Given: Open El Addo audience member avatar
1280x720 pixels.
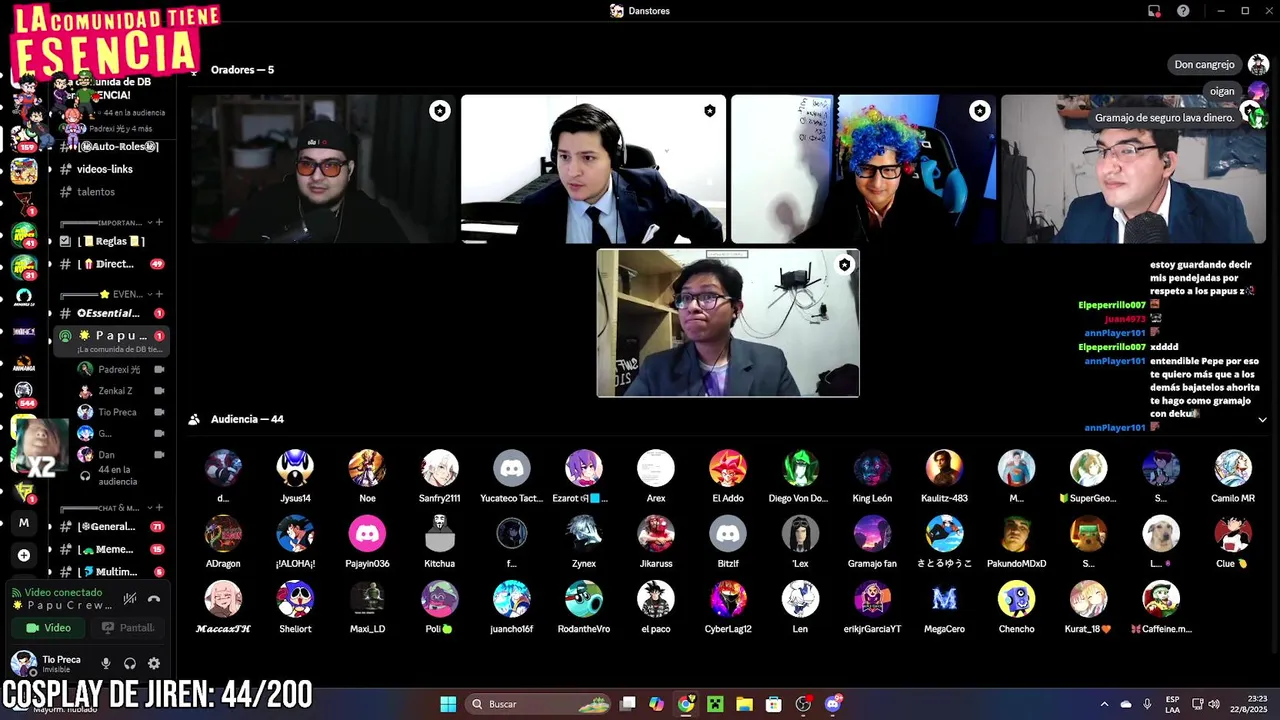Looking at the screenshot, I should point(728,468).
